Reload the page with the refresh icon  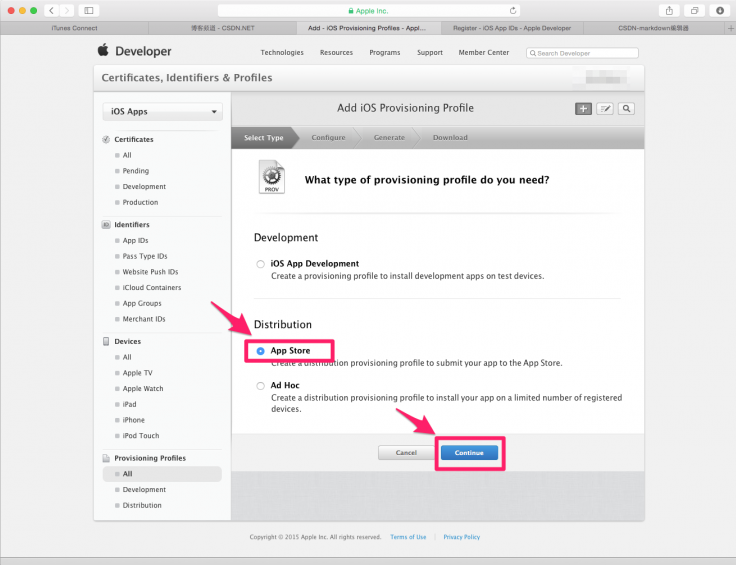[513, 10]
